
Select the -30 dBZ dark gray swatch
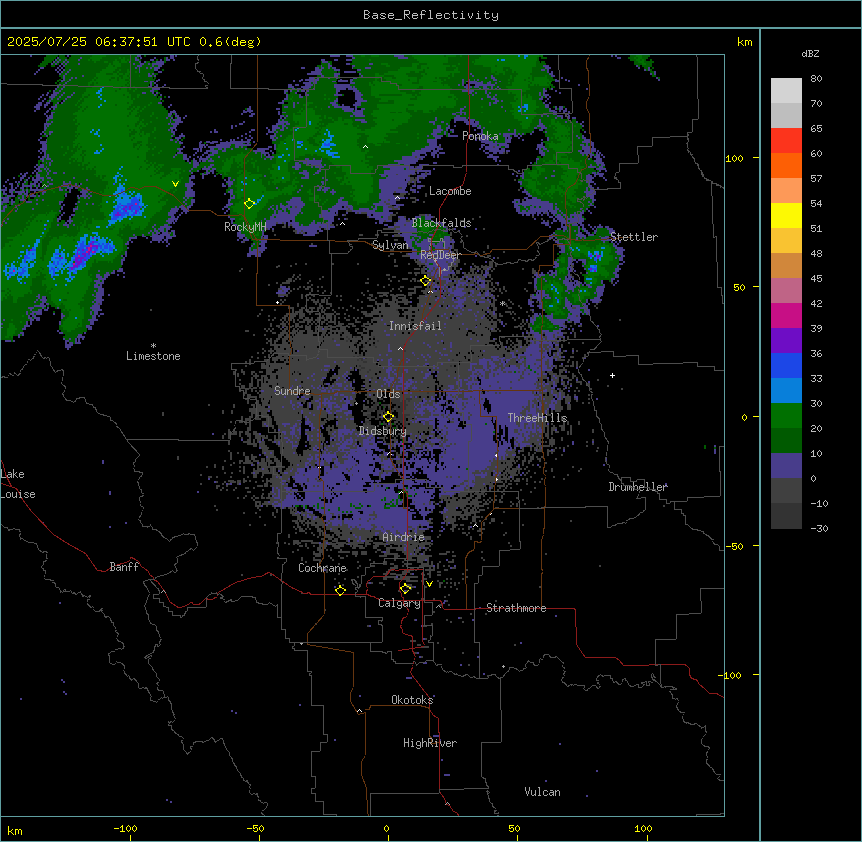tap(786, 516)
